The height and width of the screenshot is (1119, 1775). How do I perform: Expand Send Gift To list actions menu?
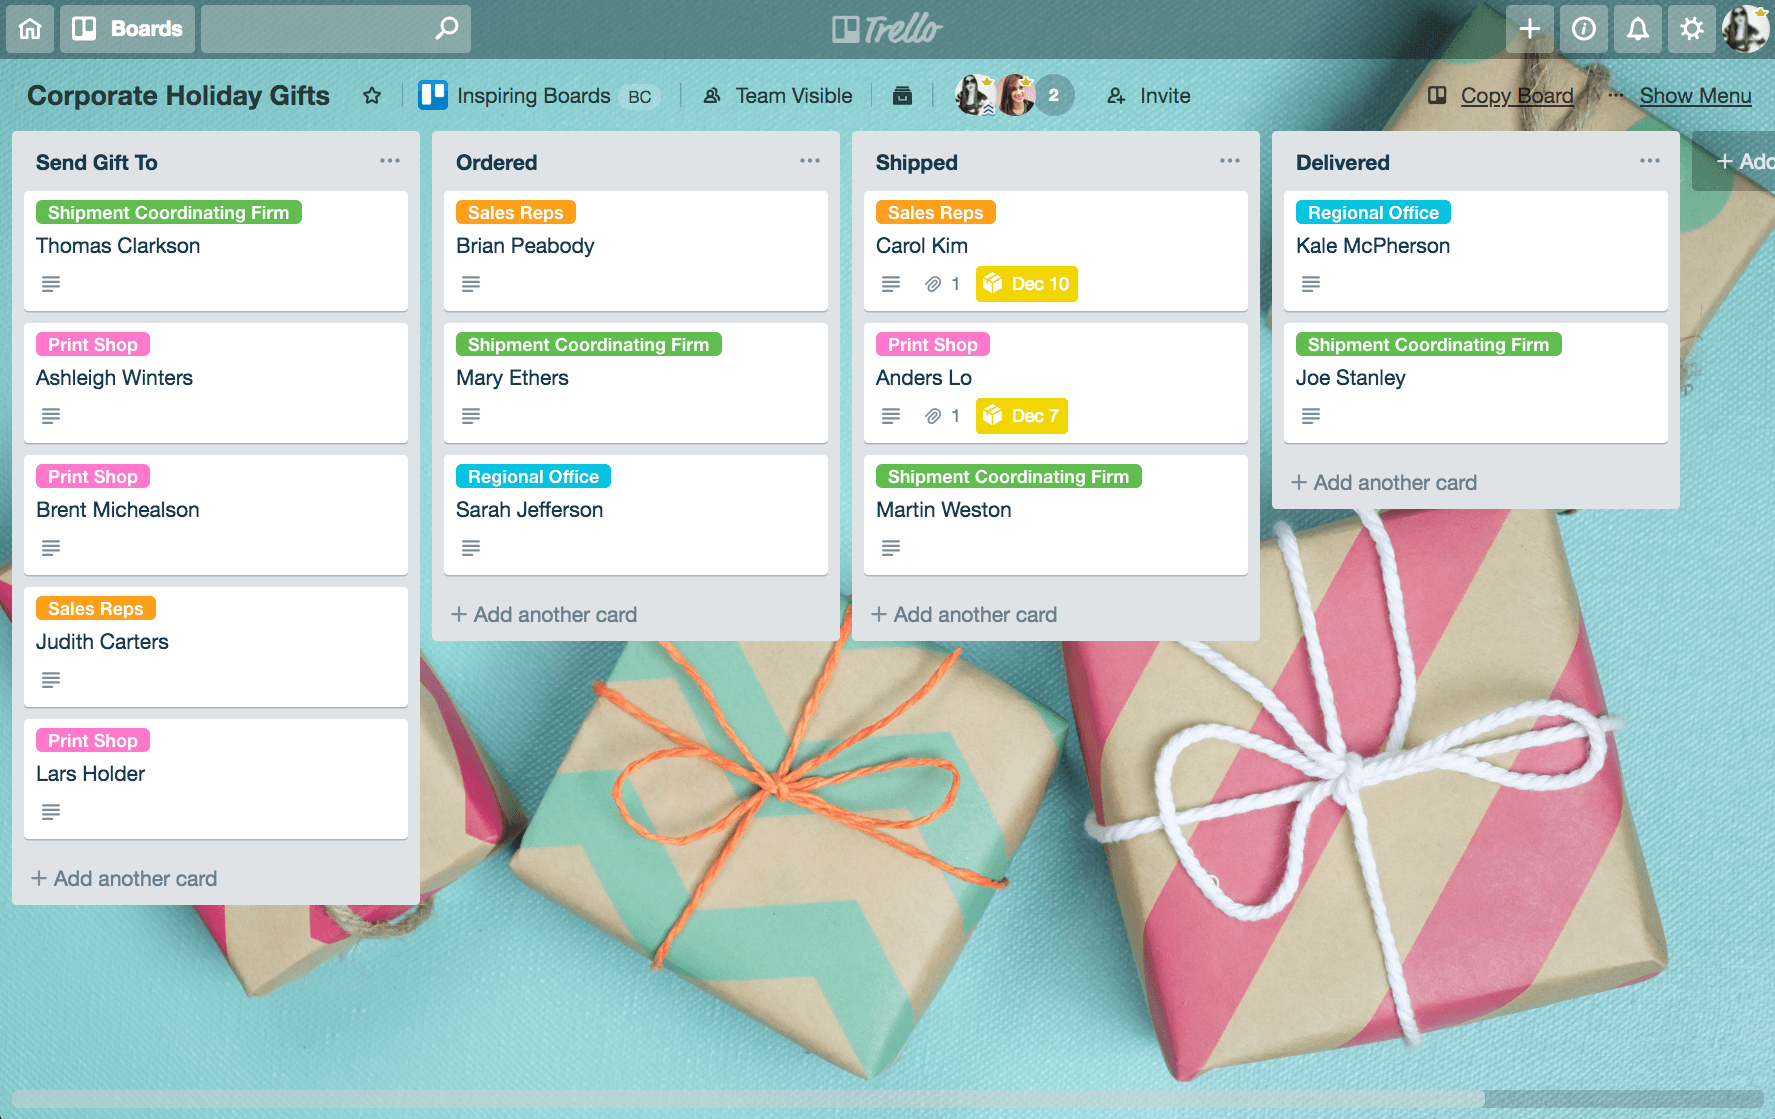[389, 161]
